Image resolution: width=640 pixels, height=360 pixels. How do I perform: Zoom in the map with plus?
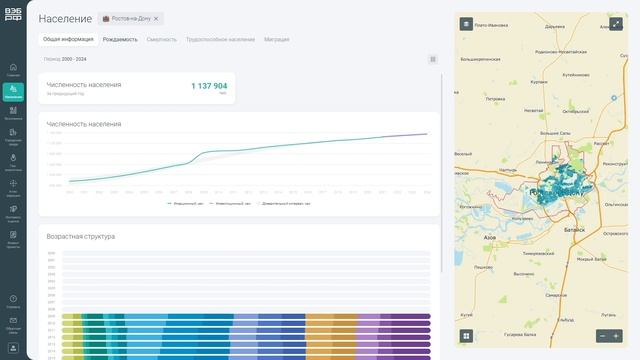[616, 336]
